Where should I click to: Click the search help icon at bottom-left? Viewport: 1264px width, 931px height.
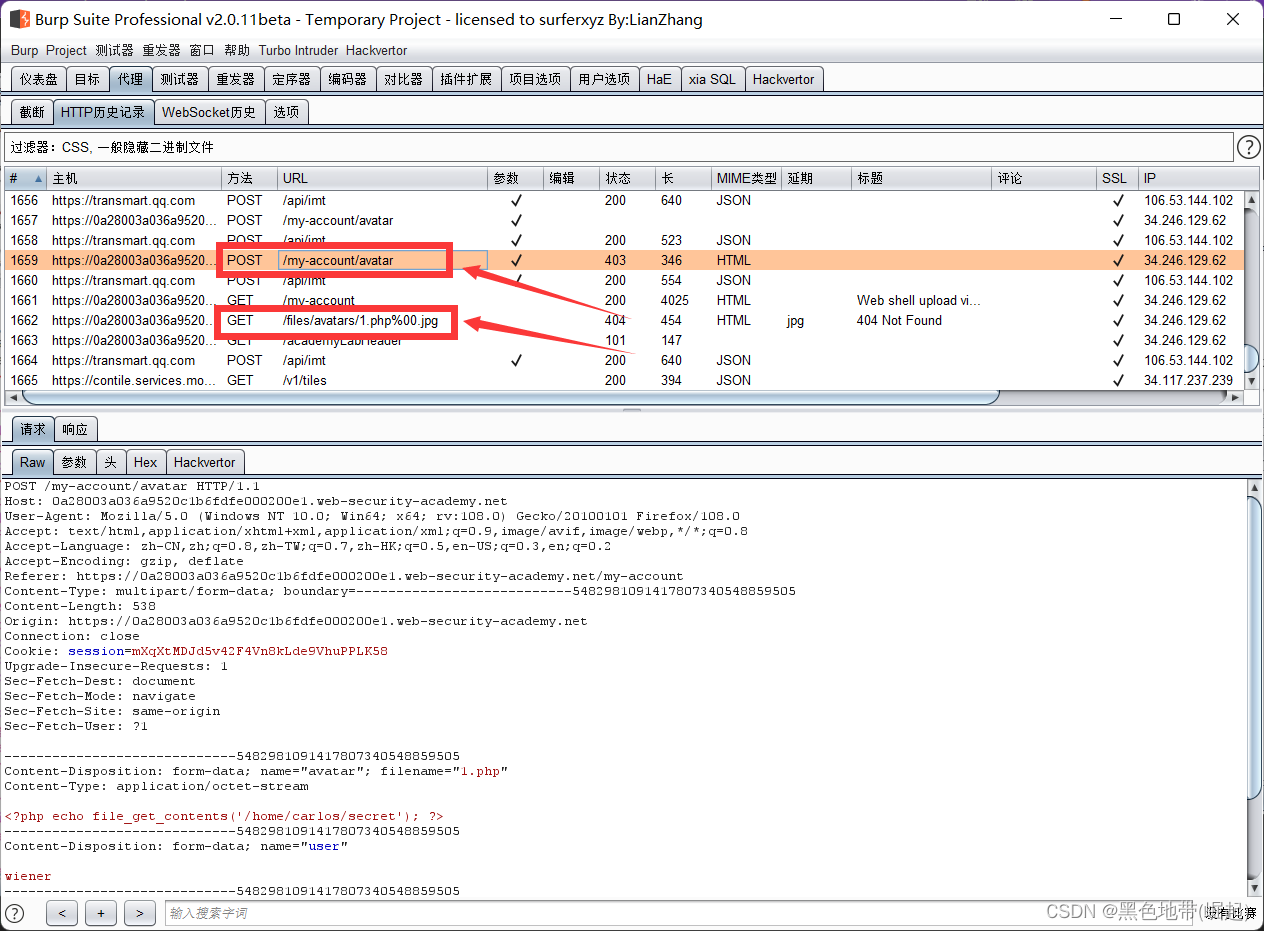click(x=15, y=912)
